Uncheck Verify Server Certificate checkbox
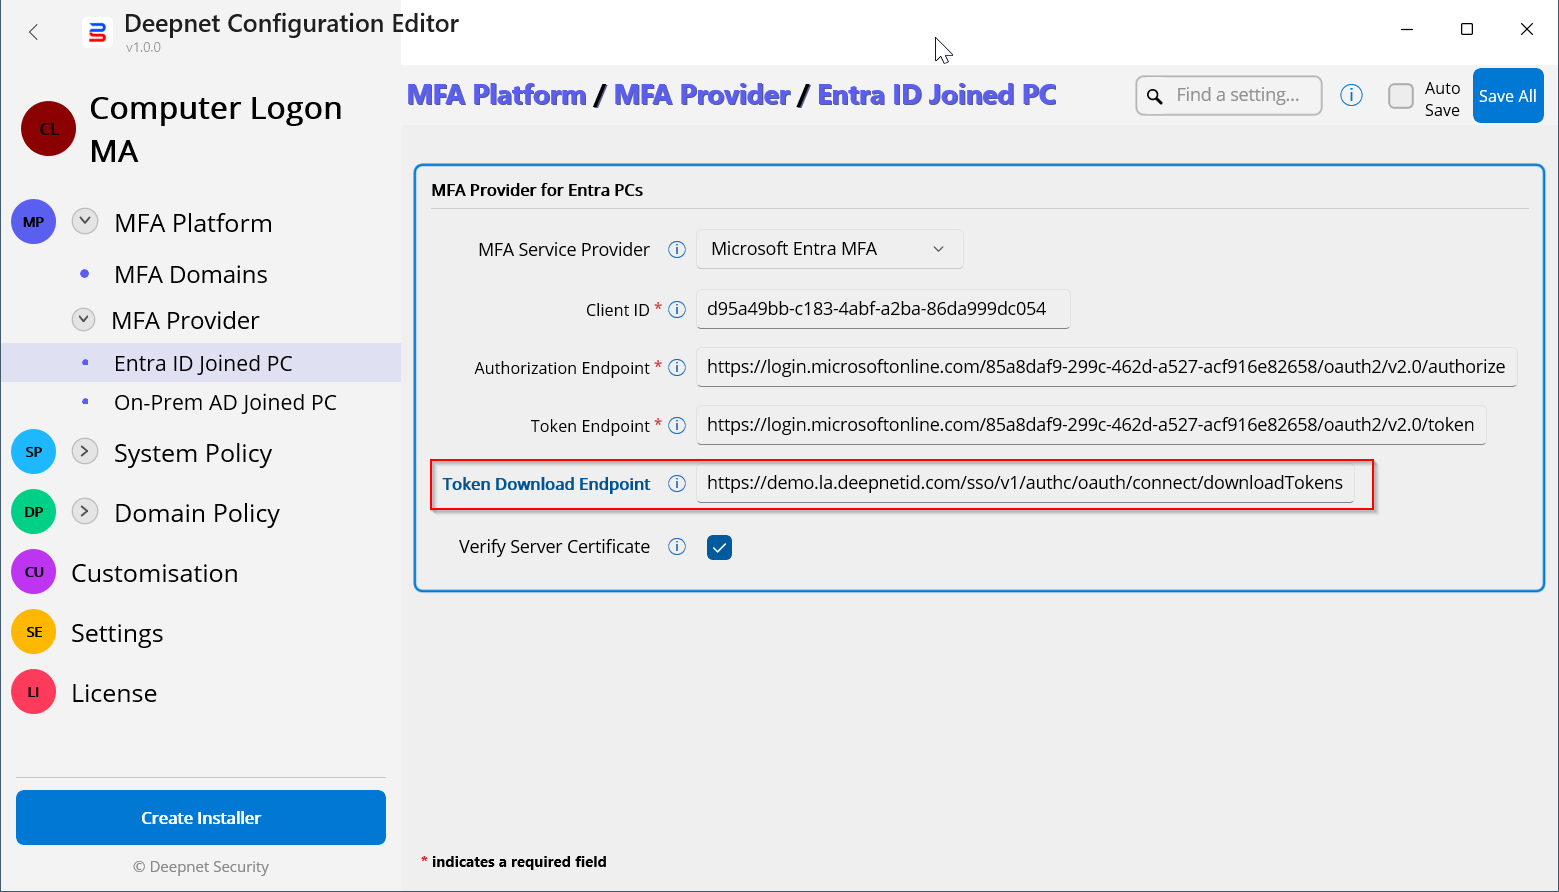The width and height of the screenshot is (1559, 892). pos(719,548)
